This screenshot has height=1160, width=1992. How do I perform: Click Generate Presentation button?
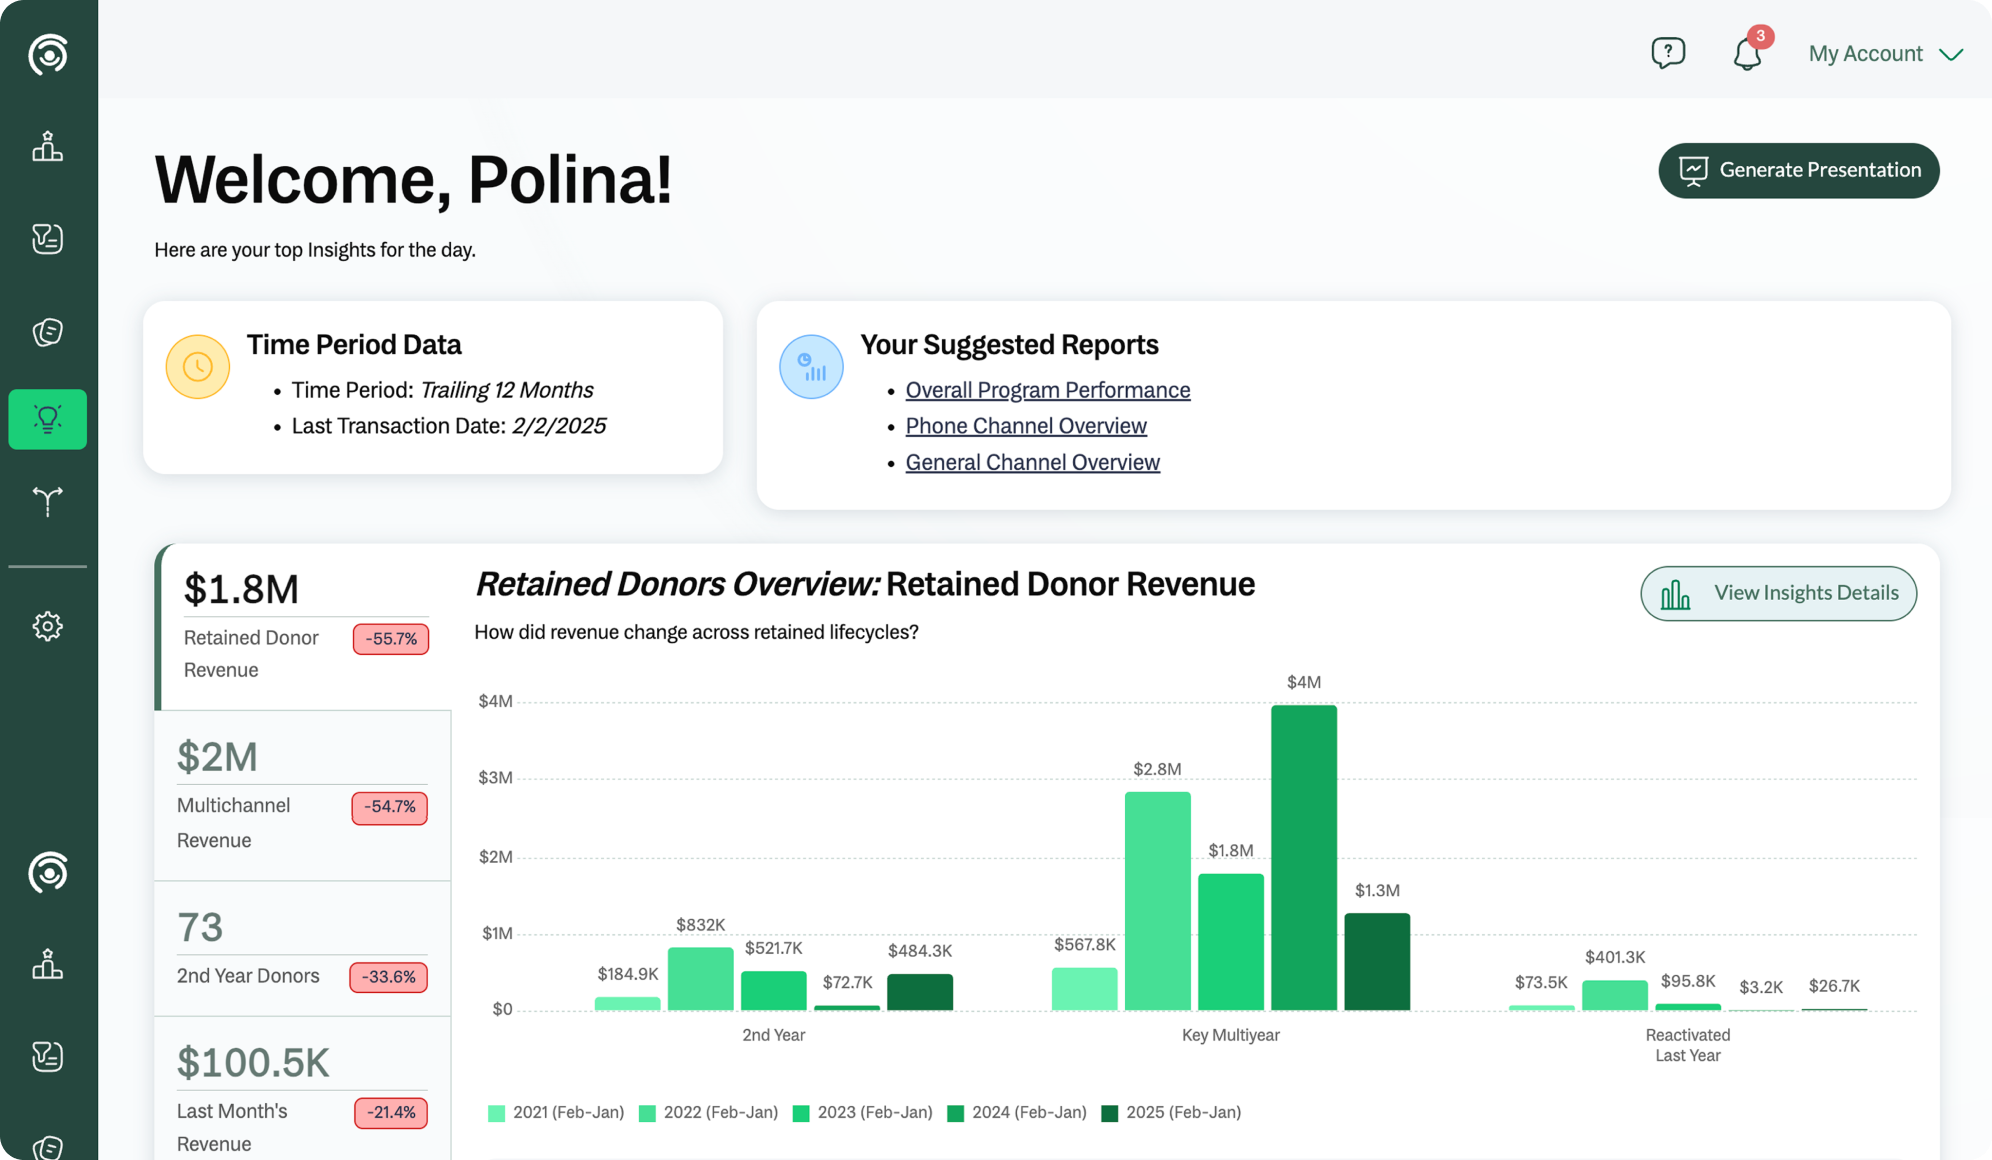click(x=1798, y=171)
